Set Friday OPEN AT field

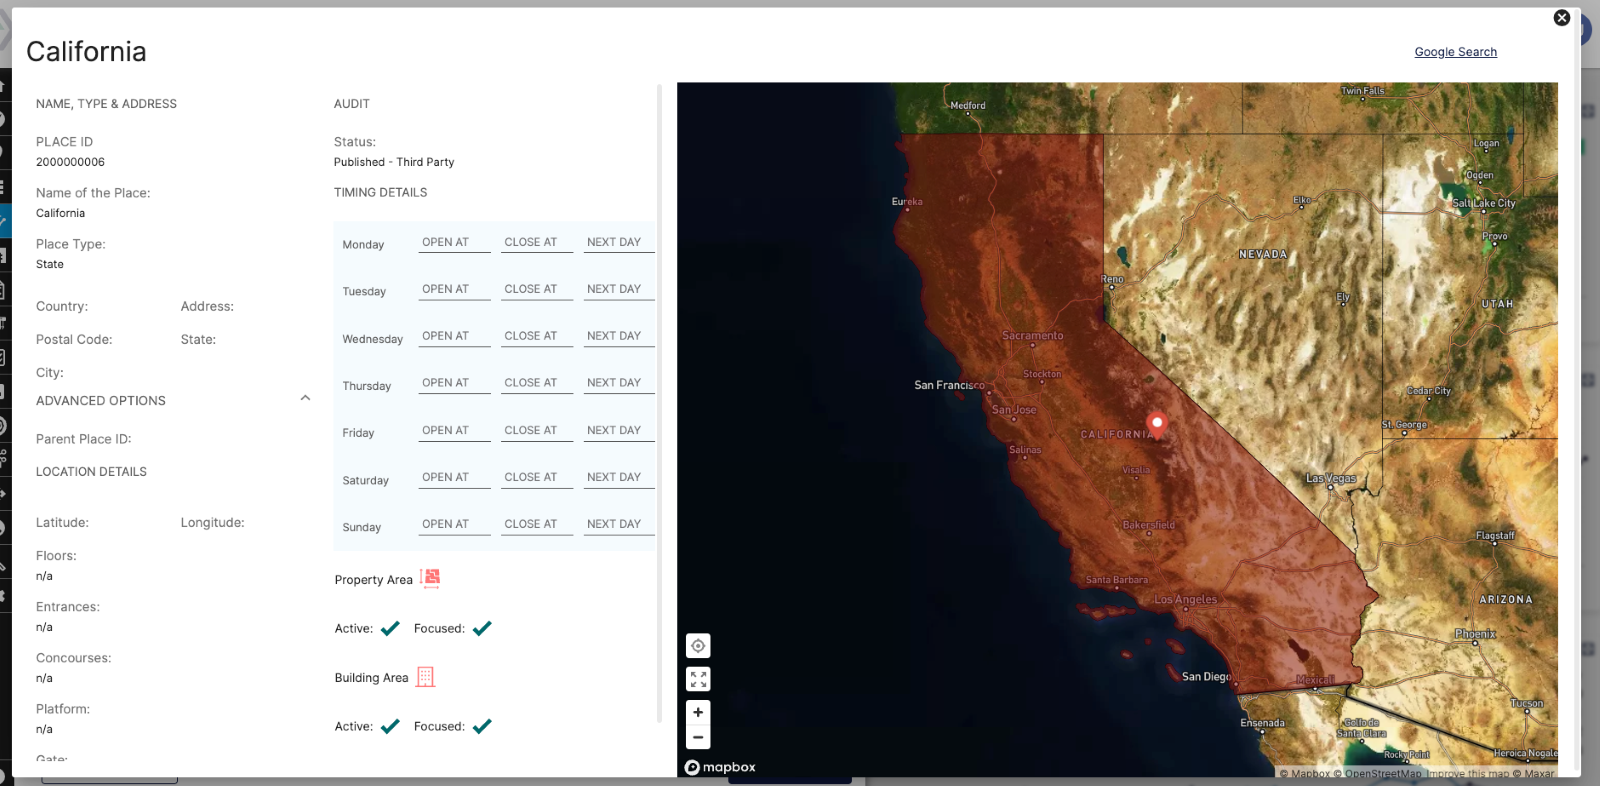(x=454, y=430)
